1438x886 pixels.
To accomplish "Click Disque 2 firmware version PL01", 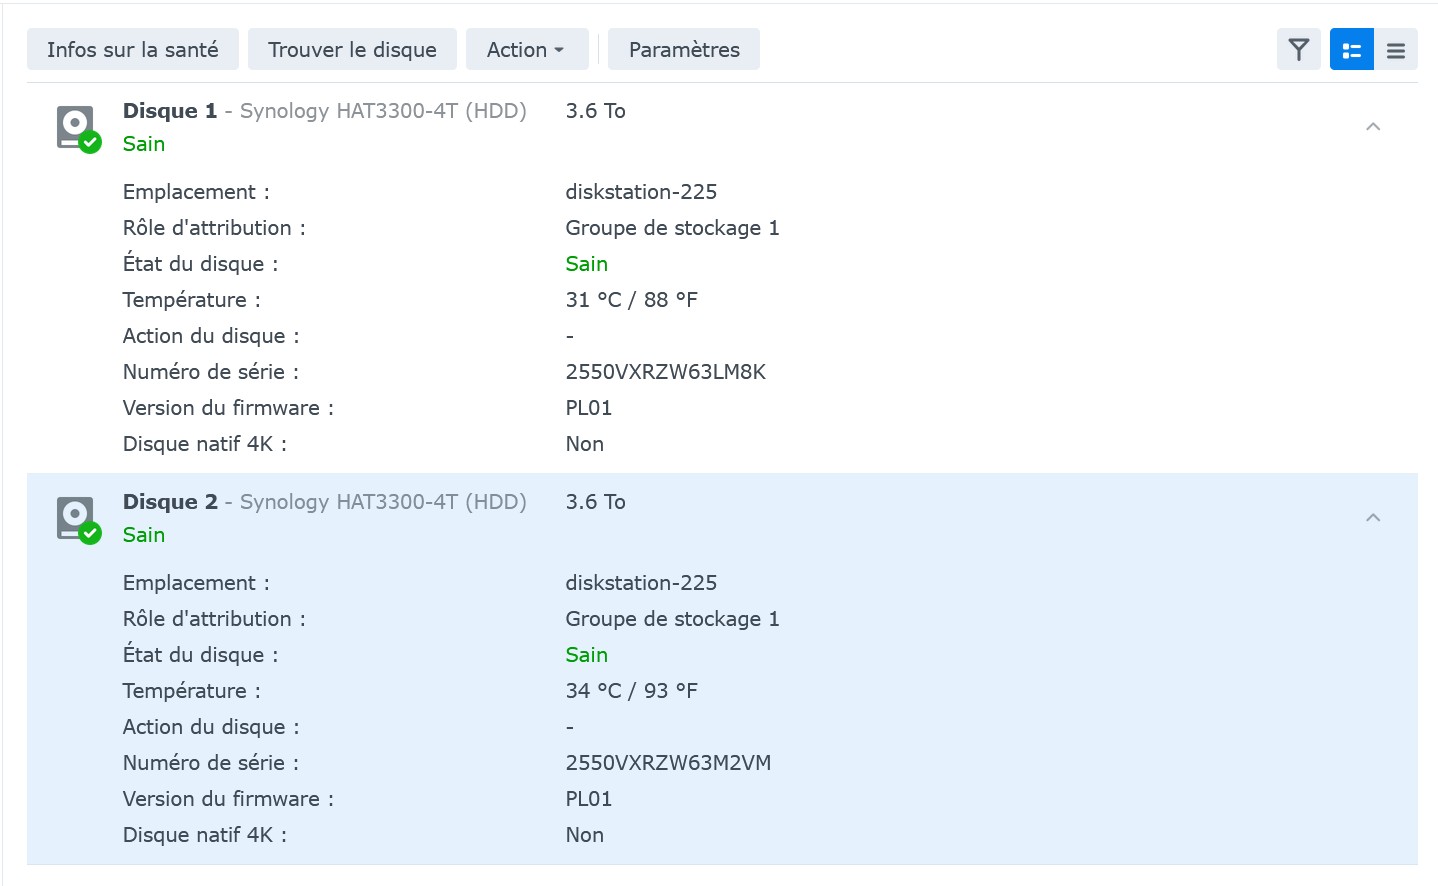I will (x=589, y=799).
